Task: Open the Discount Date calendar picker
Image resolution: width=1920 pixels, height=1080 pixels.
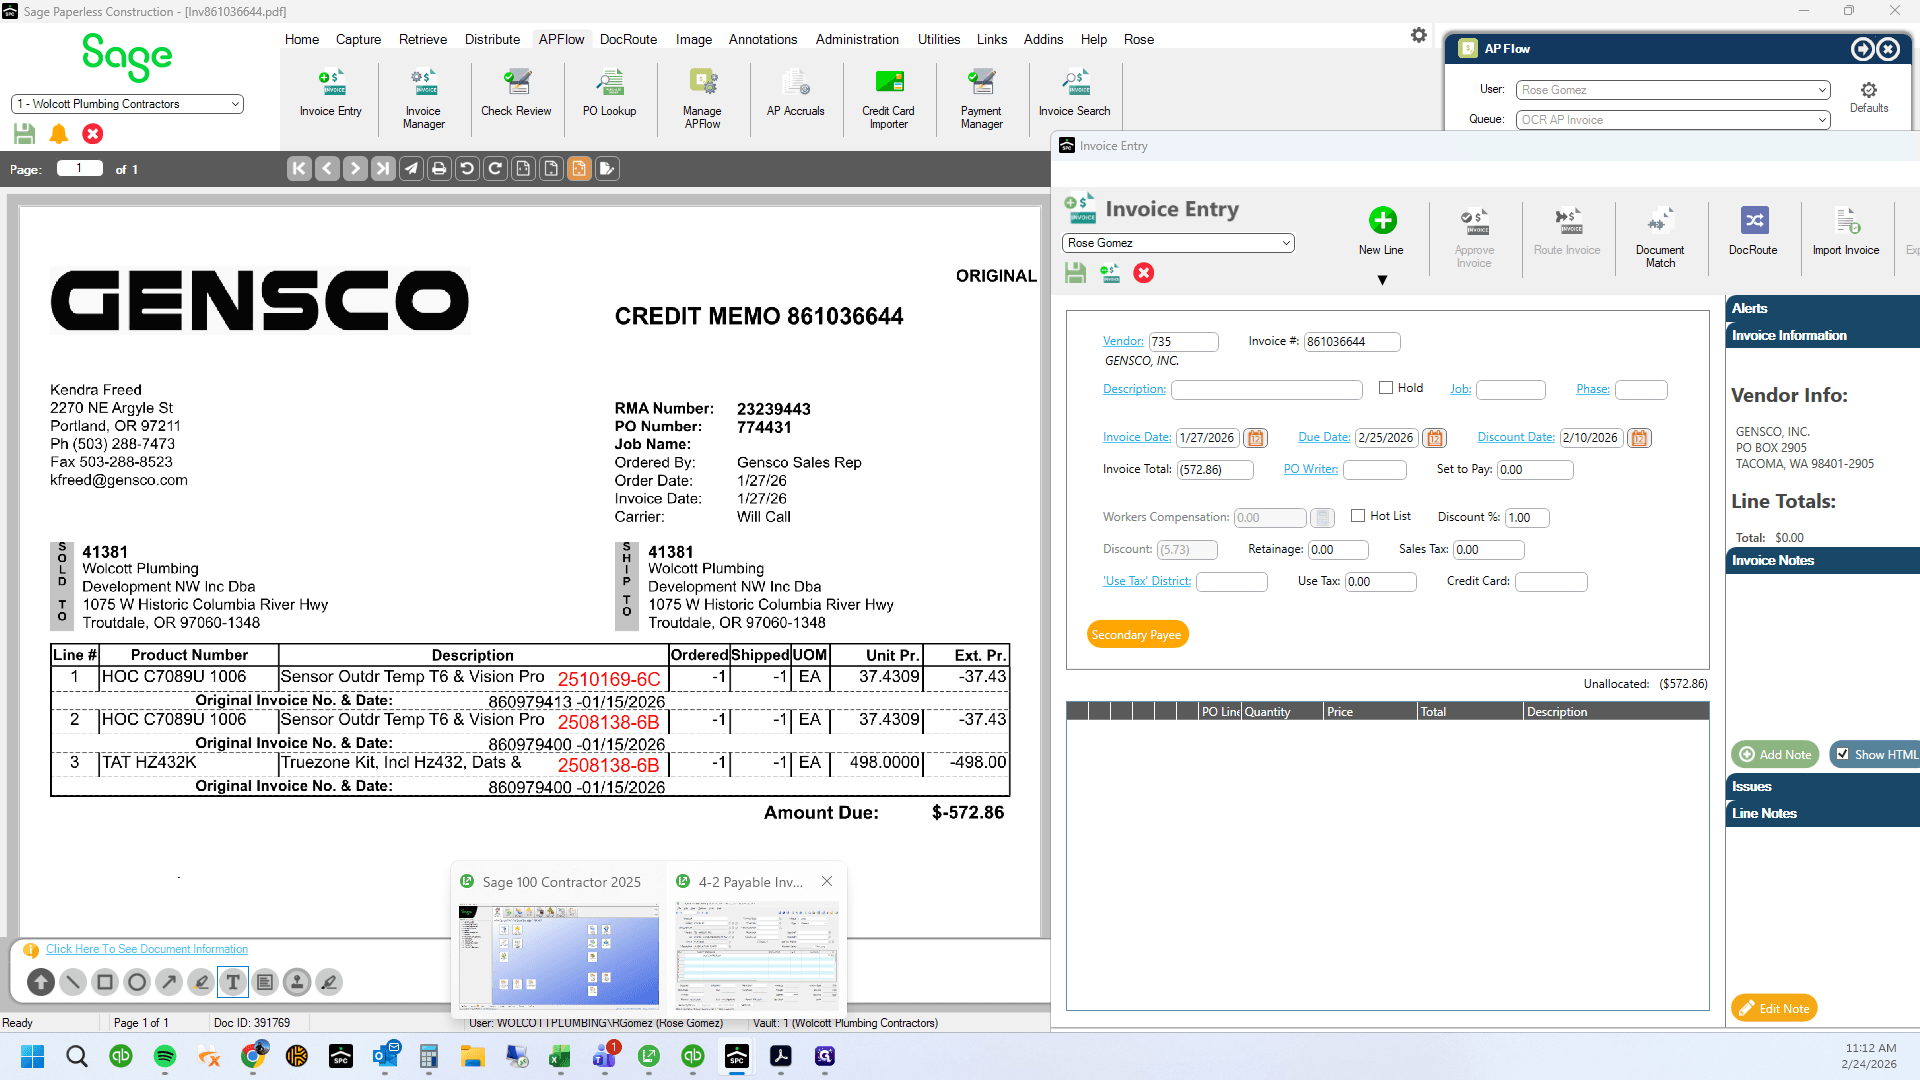Action: [1639, 438]
